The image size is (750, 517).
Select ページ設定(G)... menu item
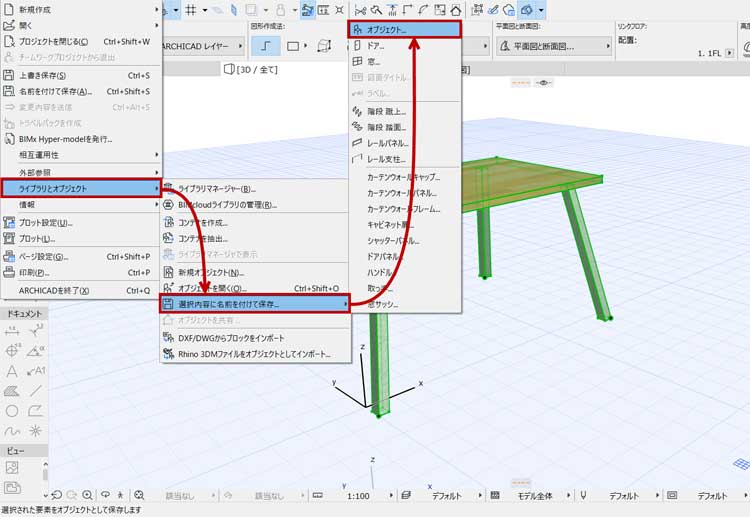[x=82, y=257]
